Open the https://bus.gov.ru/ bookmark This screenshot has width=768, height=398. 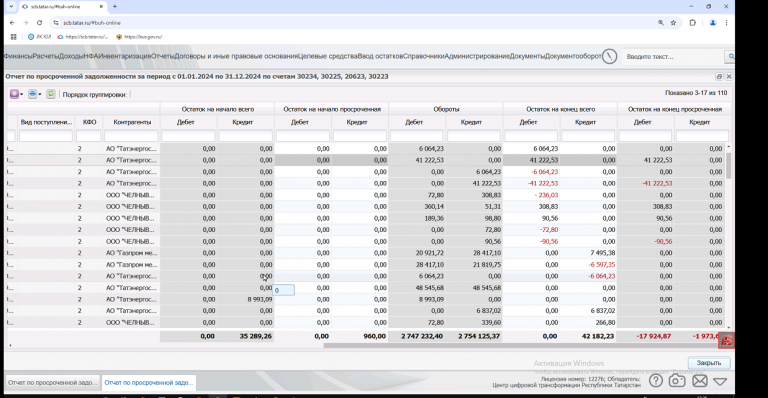pos(139,37)
